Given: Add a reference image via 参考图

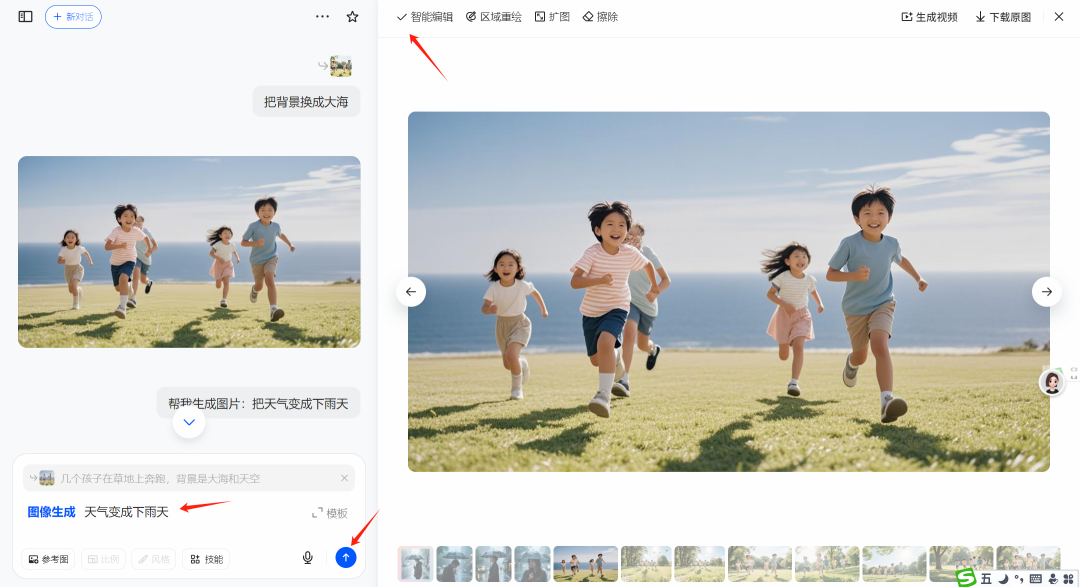Looking at the screenshot, I should click(48, 559).
